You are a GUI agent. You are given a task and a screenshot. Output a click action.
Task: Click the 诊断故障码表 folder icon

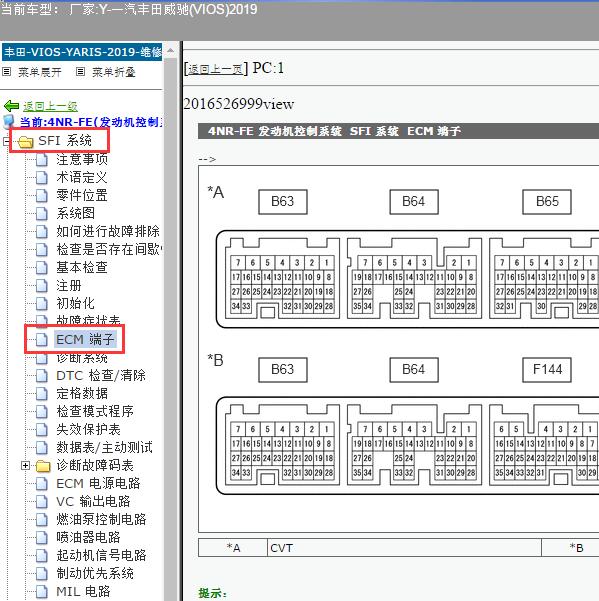[x=43, y=466]
